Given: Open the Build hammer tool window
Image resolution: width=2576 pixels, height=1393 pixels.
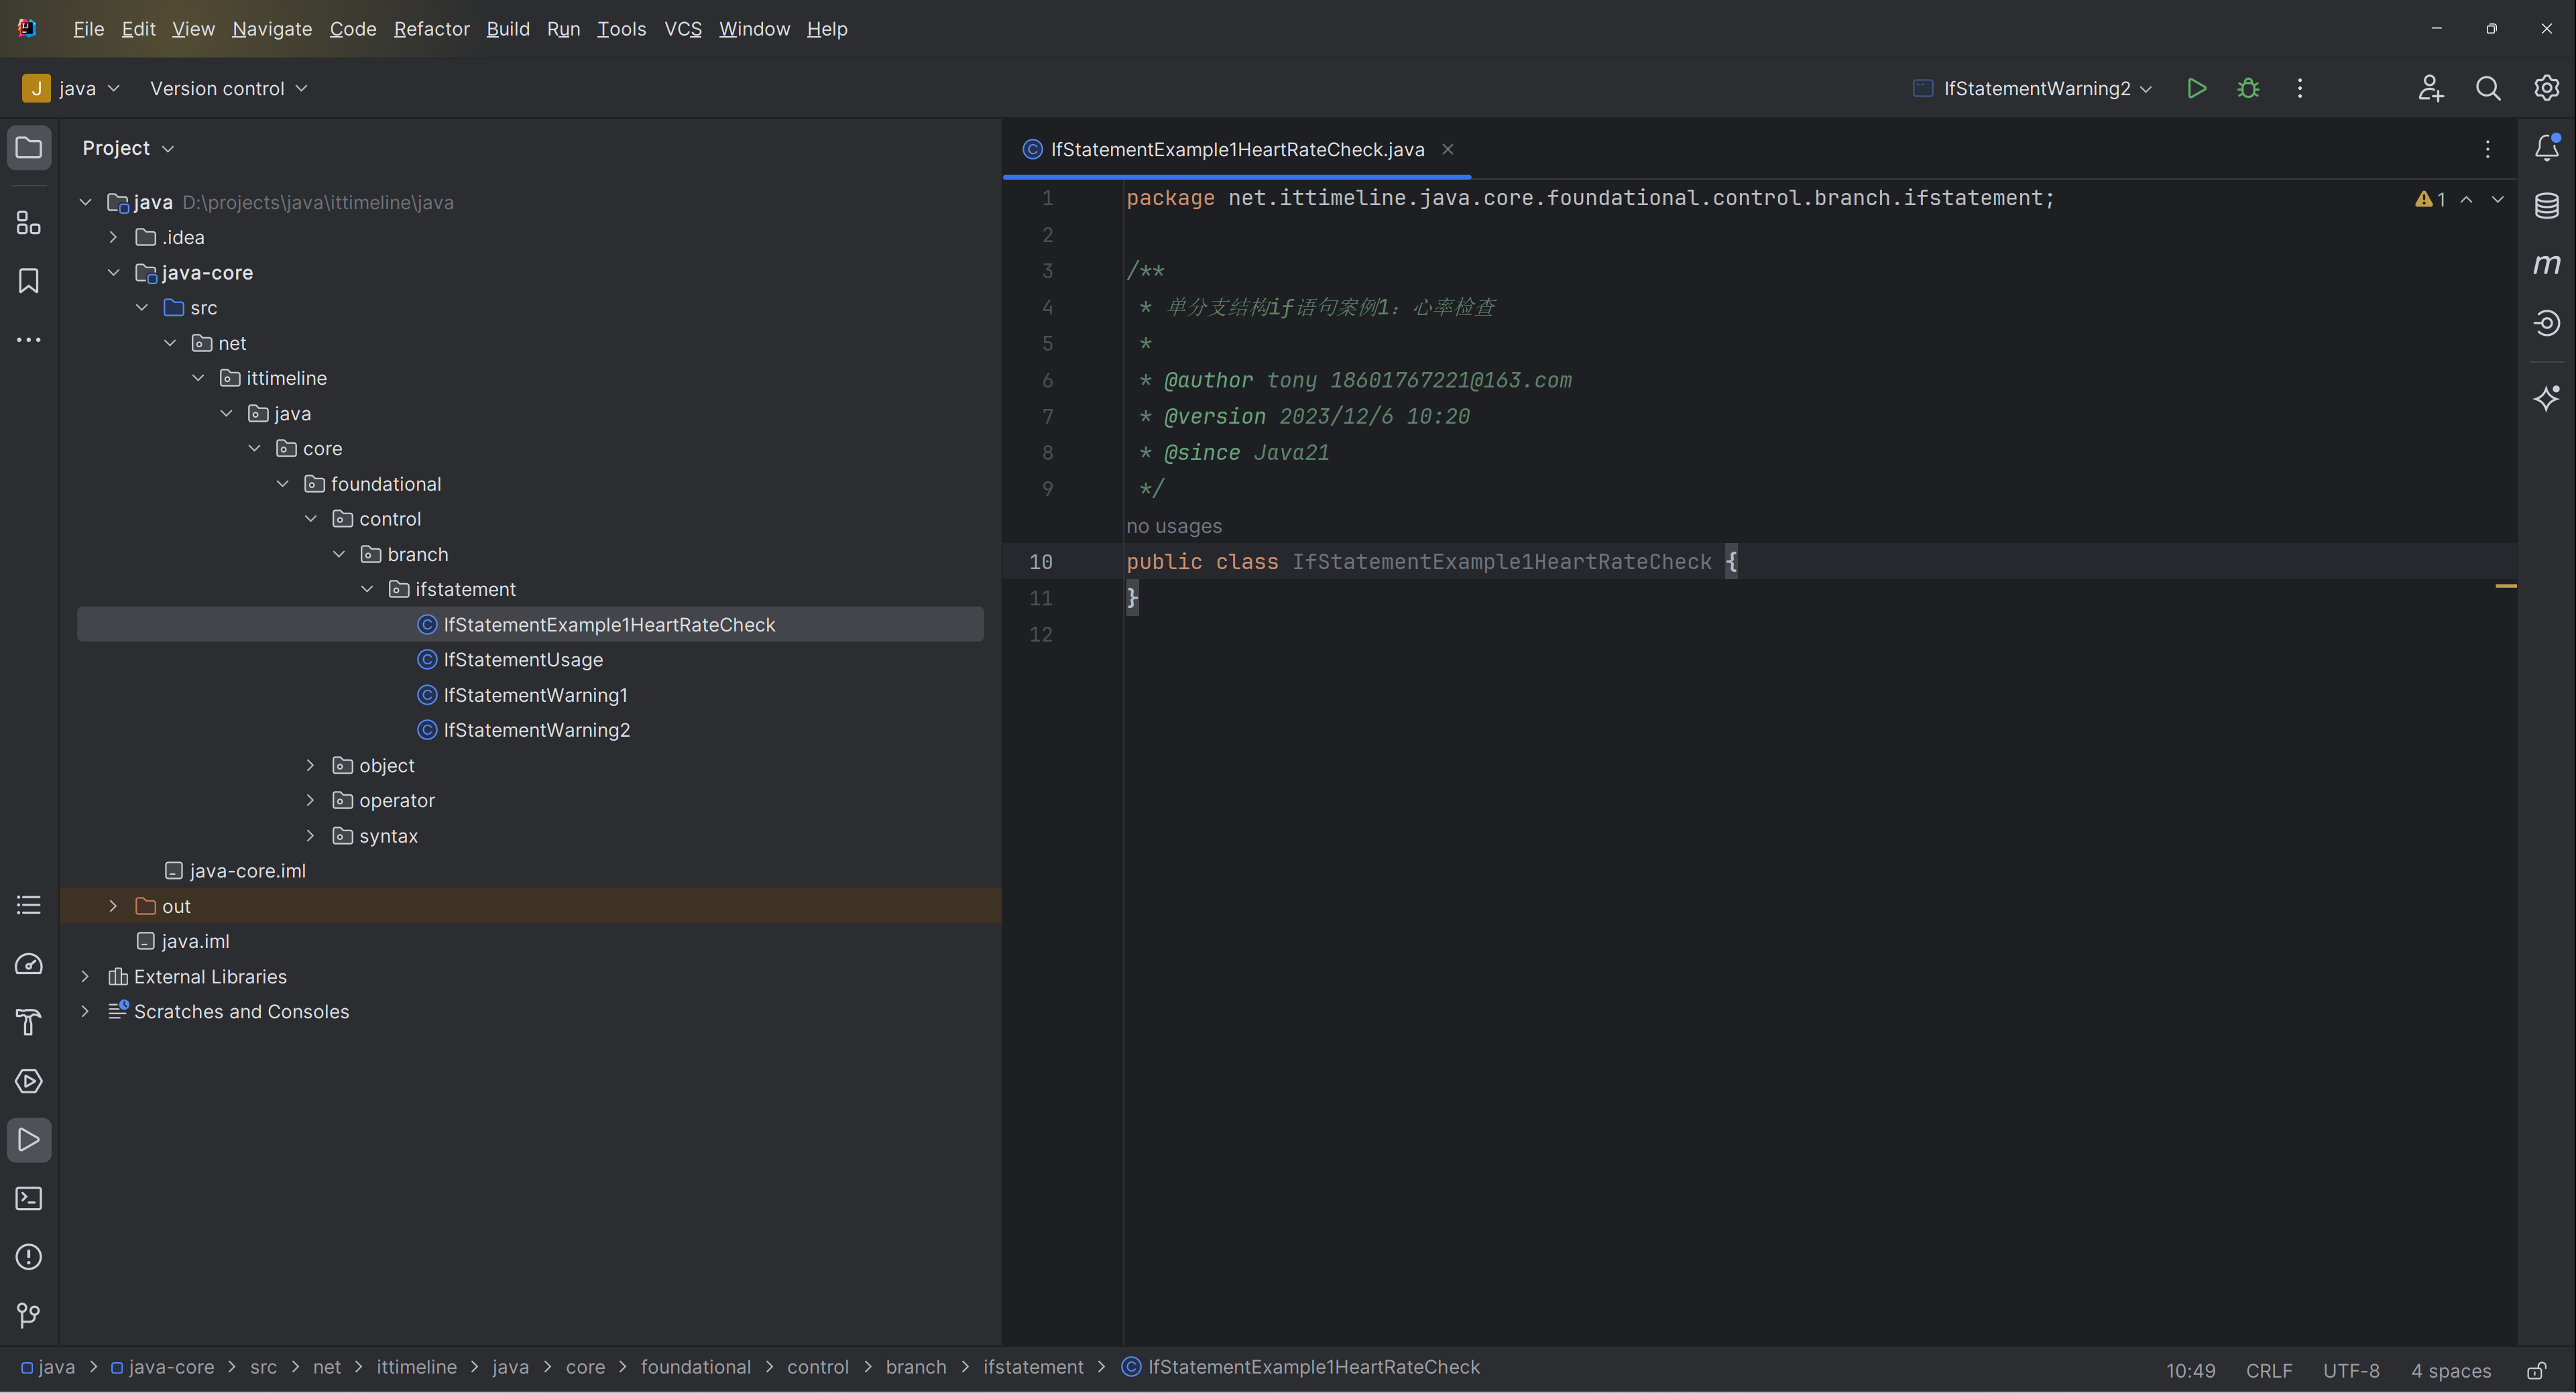Looking at the screenshot, I should tap(29, 1022).
